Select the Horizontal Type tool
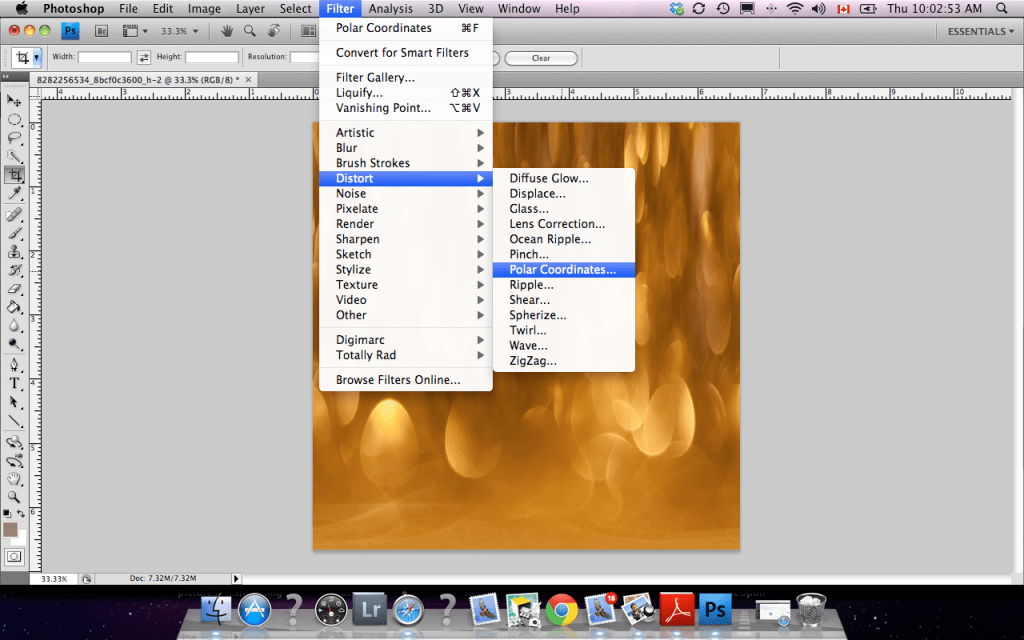 click(x=14, y=380)
